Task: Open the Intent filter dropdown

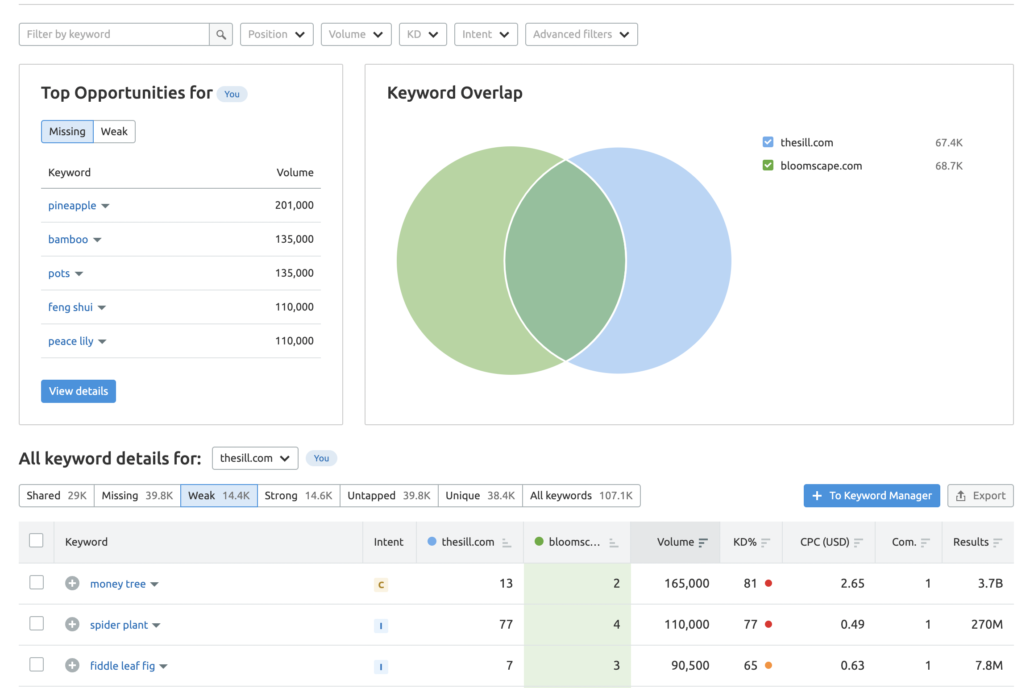Action: (x=485, y=33)
